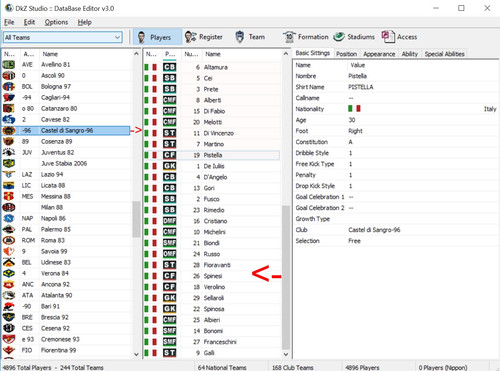The height and width of the screenshot is (371, 500).
Task: Select player Di Vincenzo
Action: click(213, 133)
